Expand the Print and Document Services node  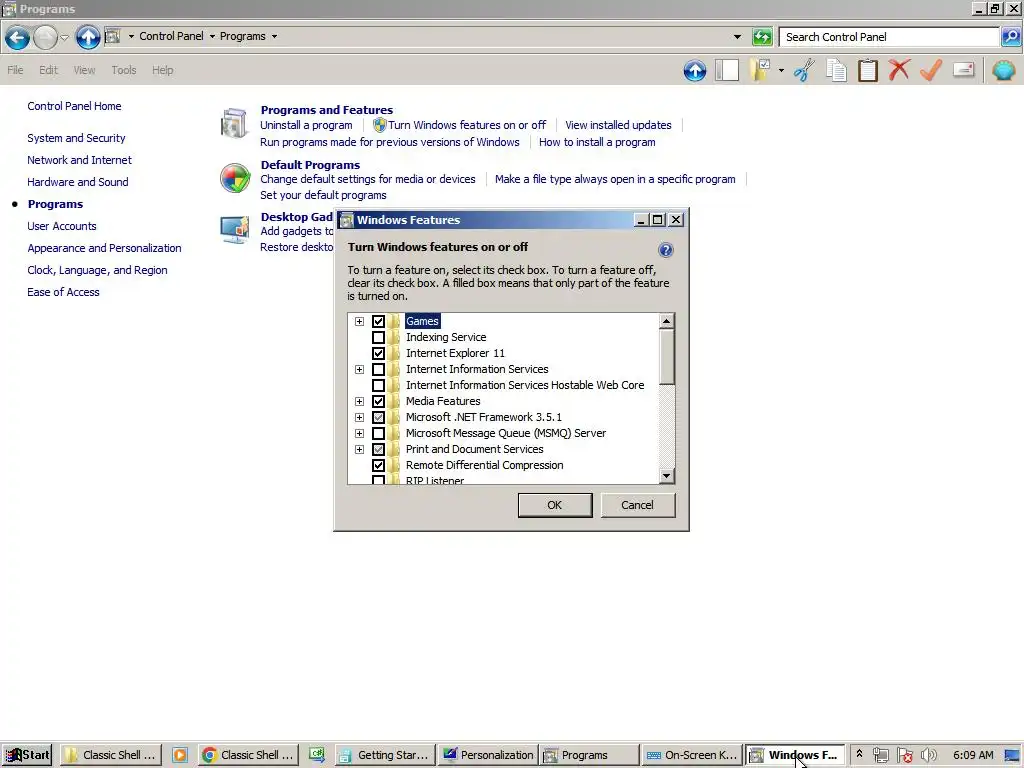point(359,449)
